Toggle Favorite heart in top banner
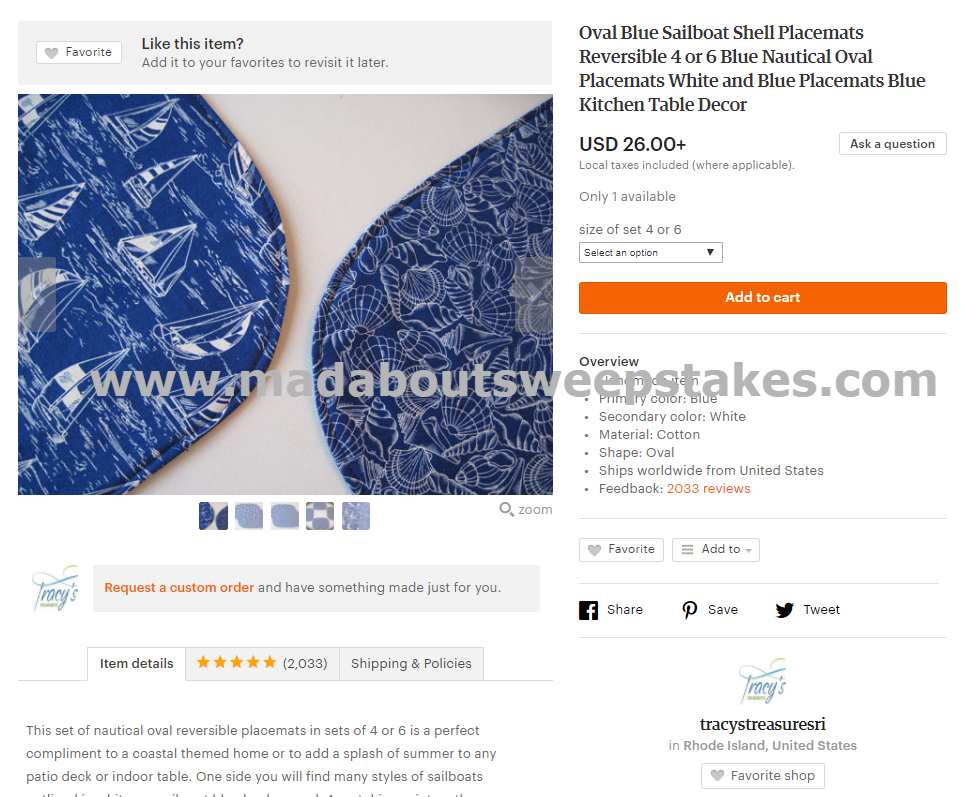This screenshot has height=797, width=965. coord(79,52)
